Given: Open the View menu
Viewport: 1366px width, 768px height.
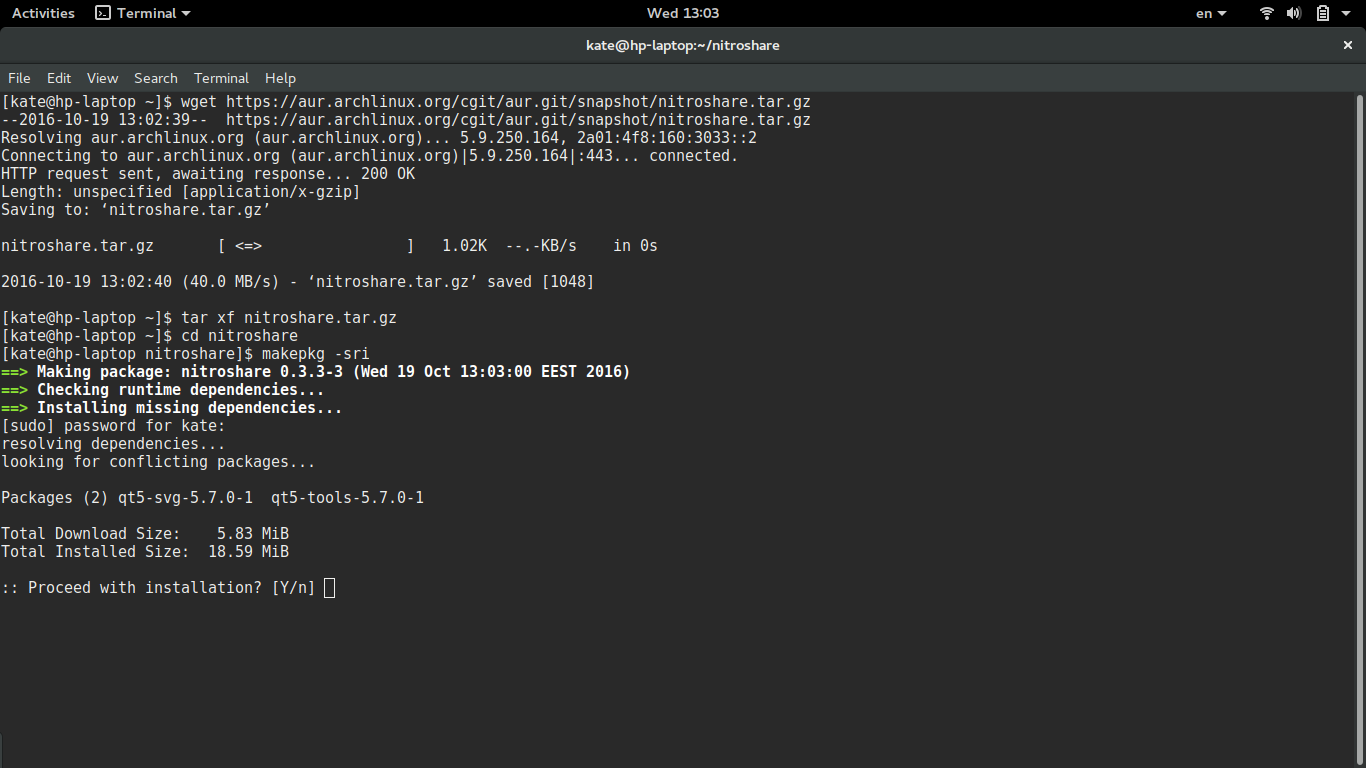Looking at the screenshot, I should 102,78.
